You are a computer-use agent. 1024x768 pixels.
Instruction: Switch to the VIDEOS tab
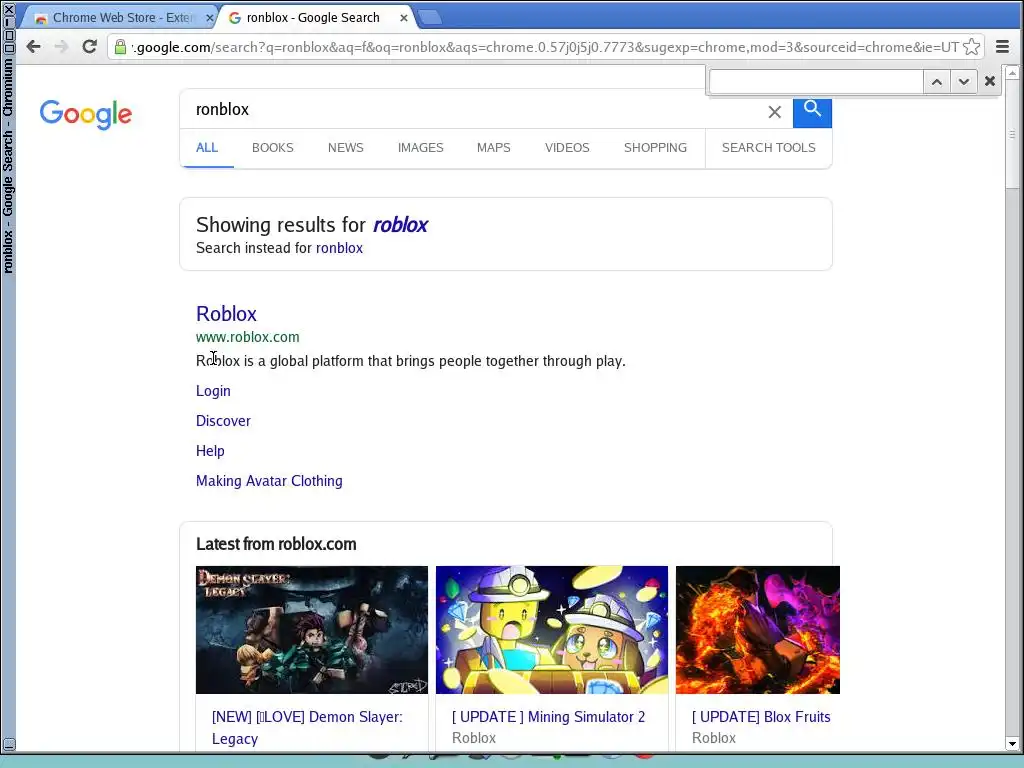[567, 148]
